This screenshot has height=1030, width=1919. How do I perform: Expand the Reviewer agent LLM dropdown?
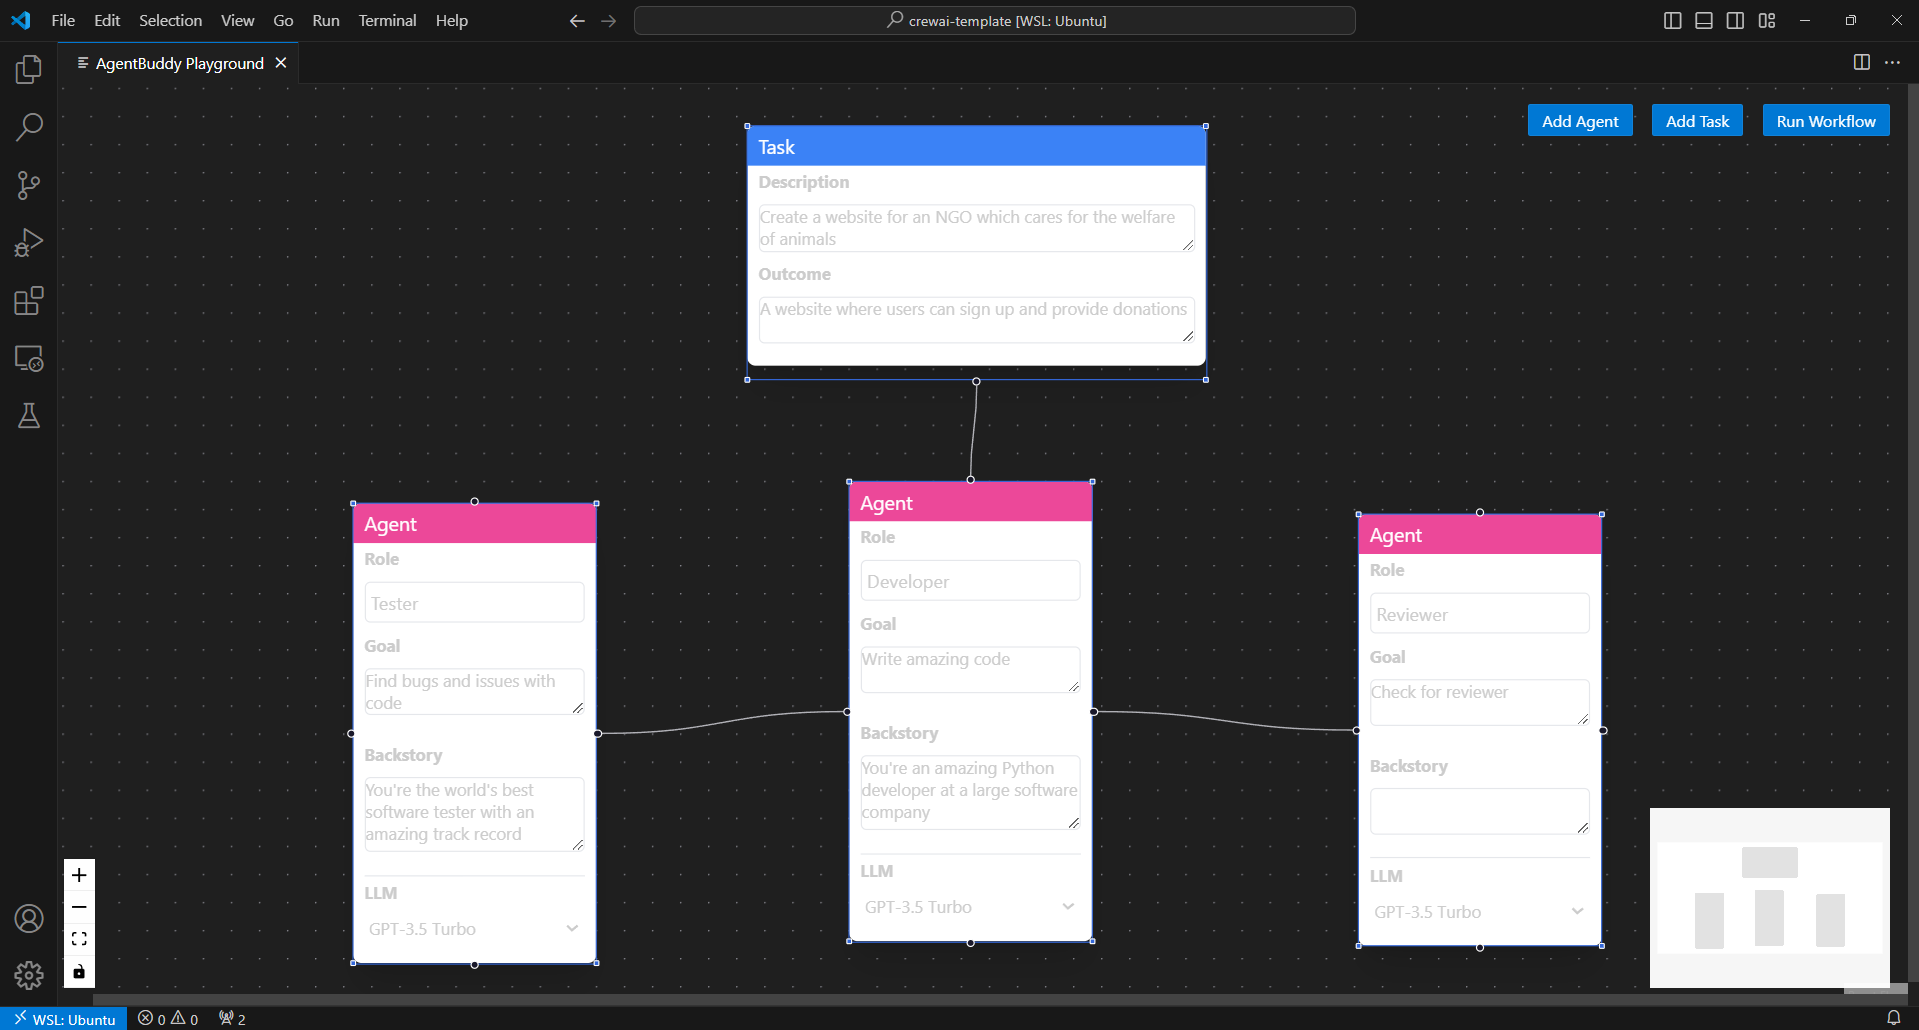tap(1479, 912)
